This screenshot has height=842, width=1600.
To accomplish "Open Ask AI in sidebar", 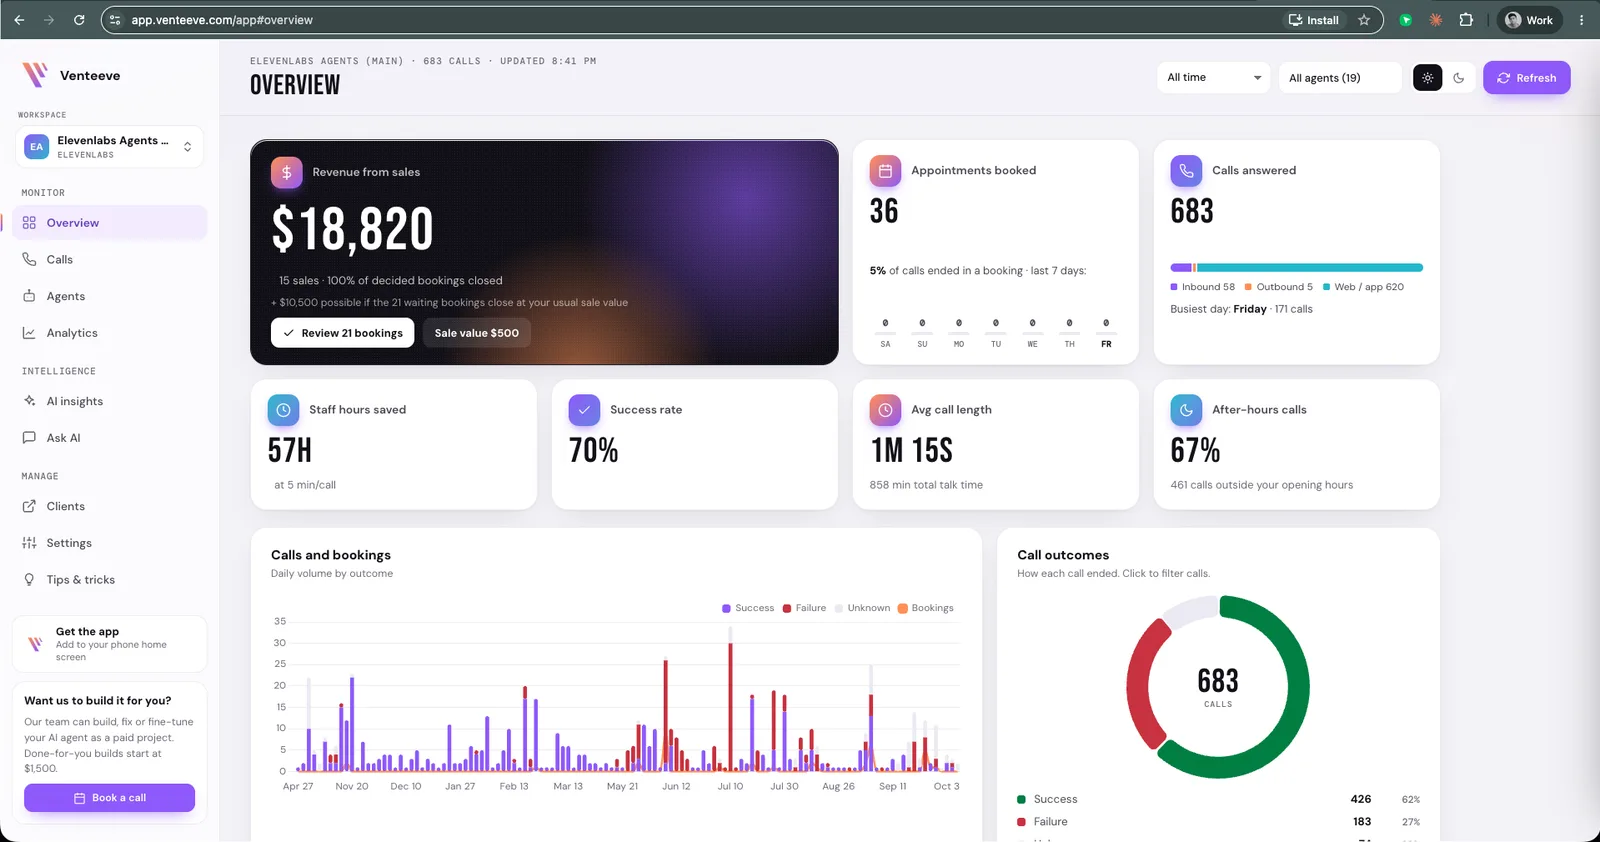I will [109, 438].
